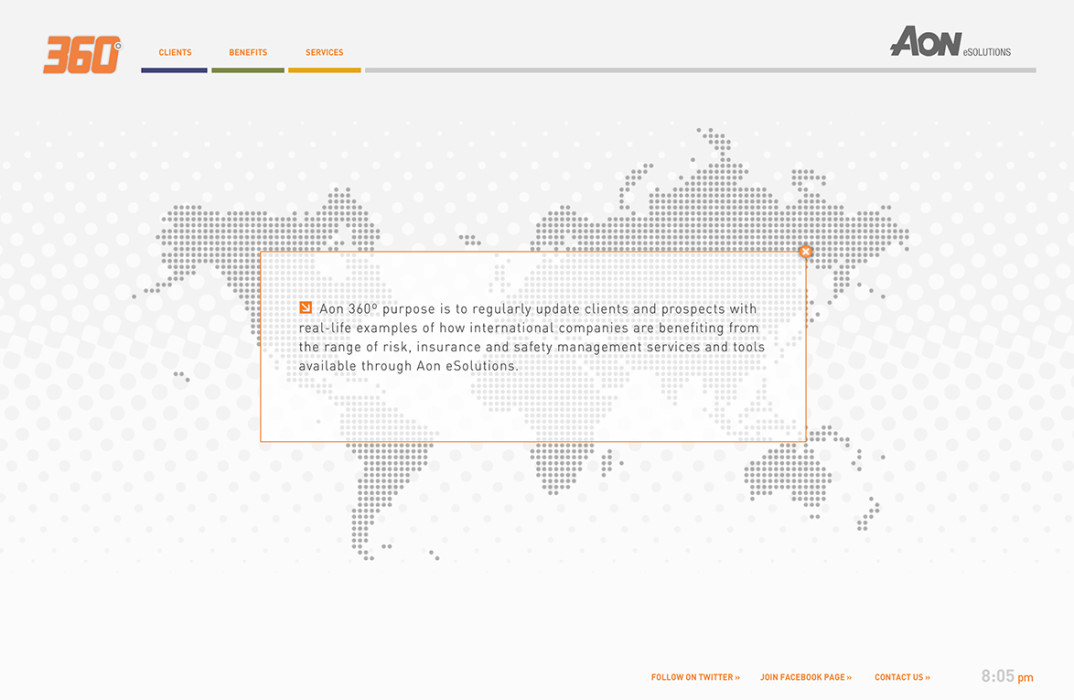Open the Benefits menu item
This screenshot has height=700, width=1074.
pos(248,53)
